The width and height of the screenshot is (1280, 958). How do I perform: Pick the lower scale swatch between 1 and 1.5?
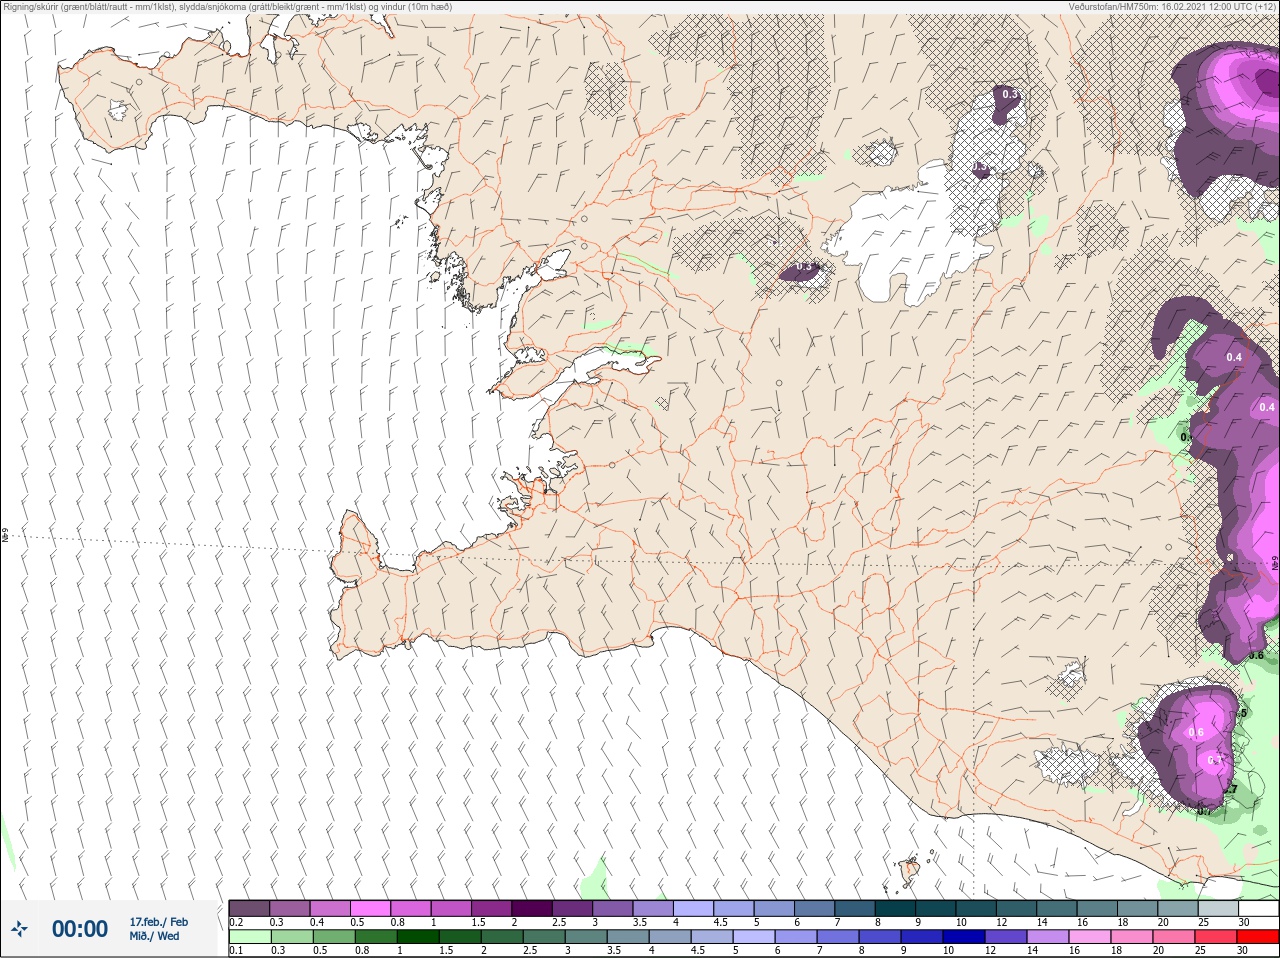click(x=418, y=937)
